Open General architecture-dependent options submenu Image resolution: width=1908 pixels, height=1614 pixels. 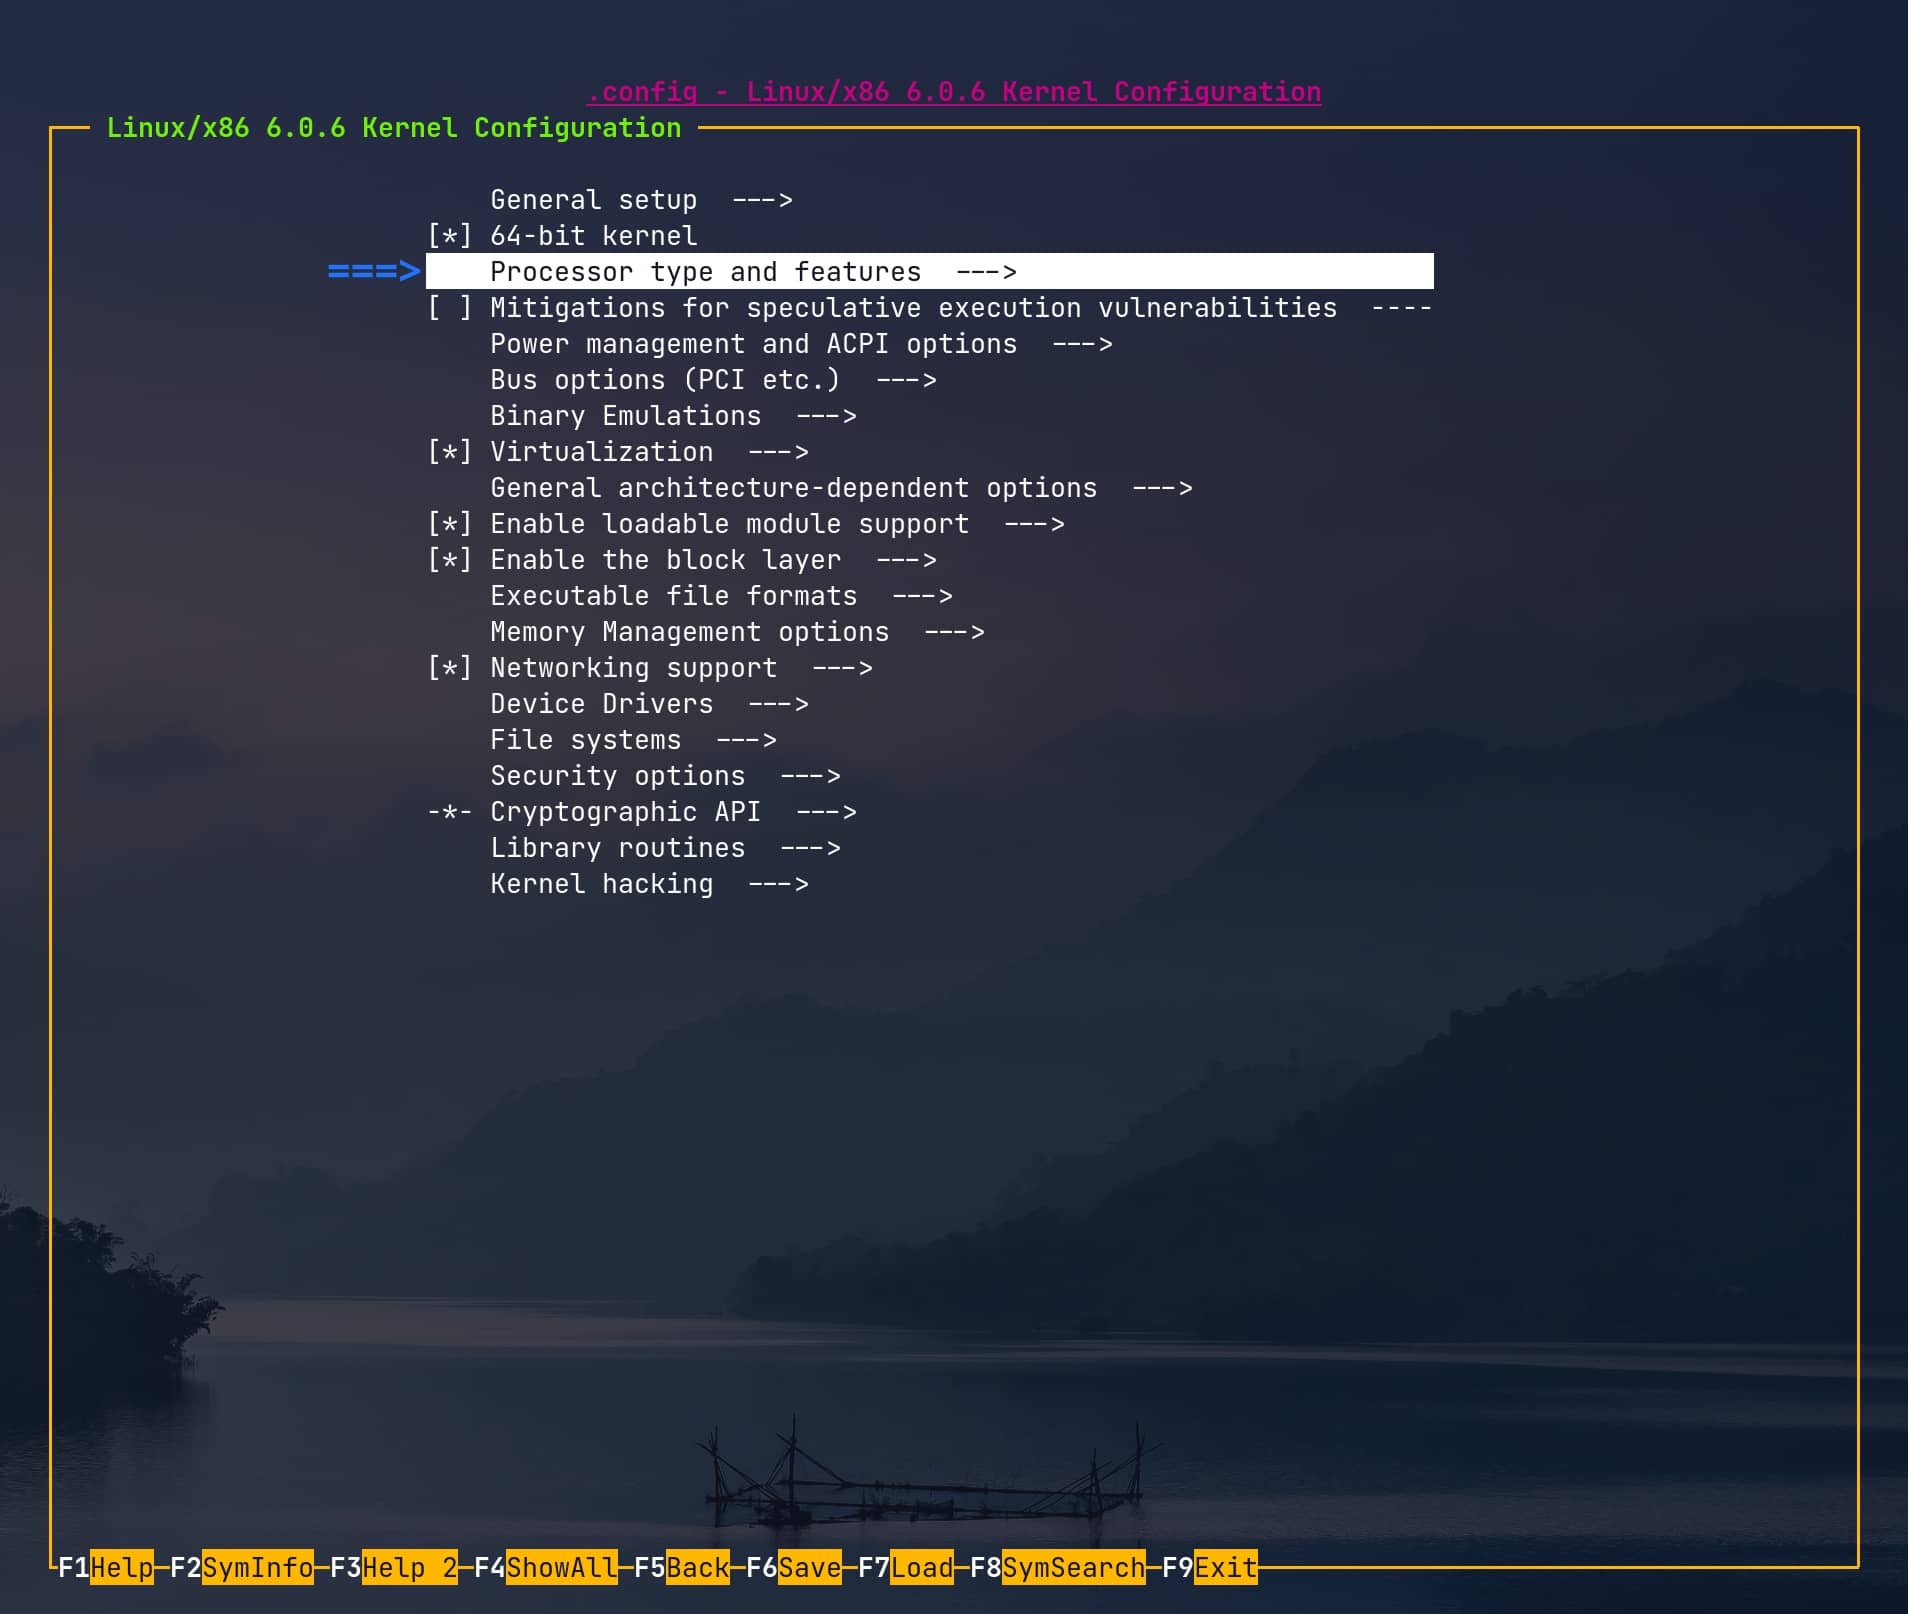pos(841,488)
